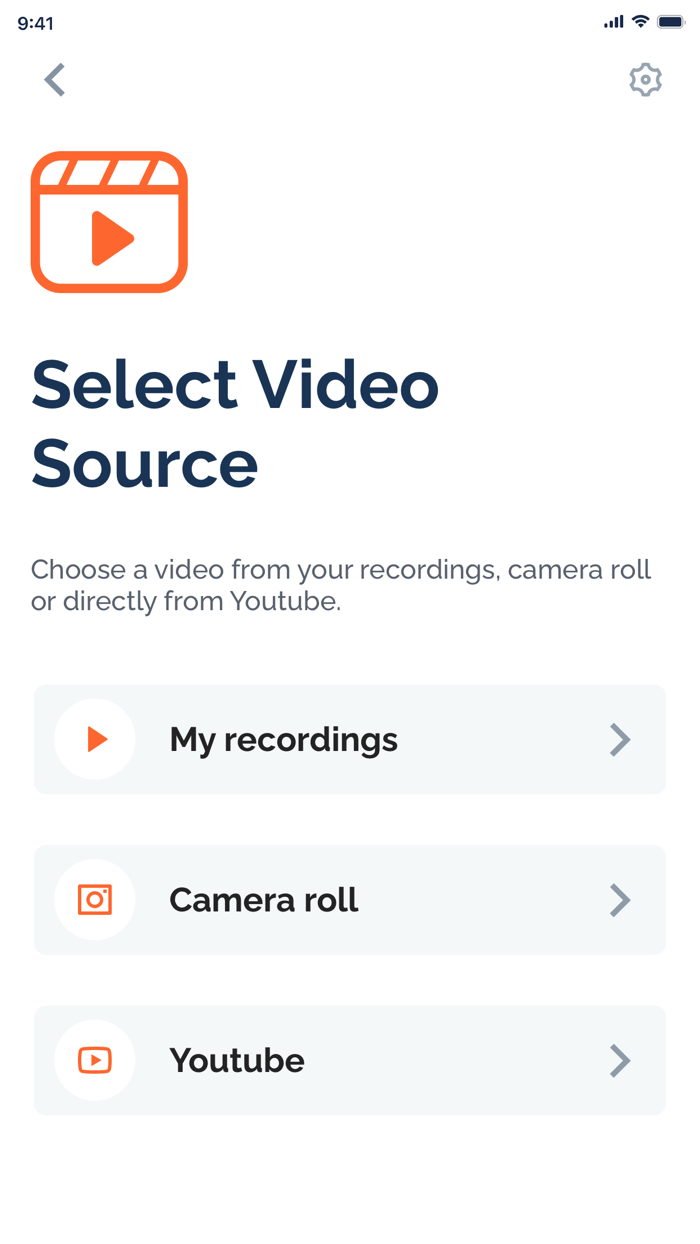Click the orange video reel app logo

(108, 221)
